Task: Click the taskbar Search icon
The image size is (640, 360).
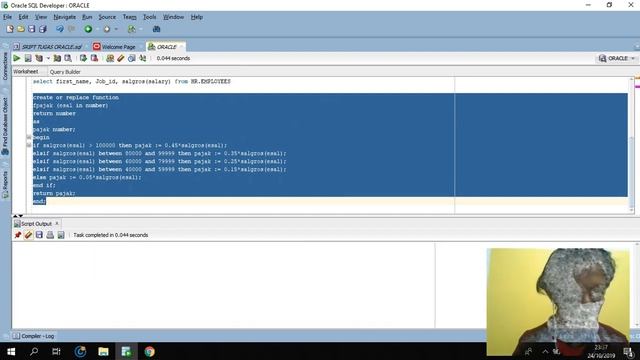Action: coord(34,351)
